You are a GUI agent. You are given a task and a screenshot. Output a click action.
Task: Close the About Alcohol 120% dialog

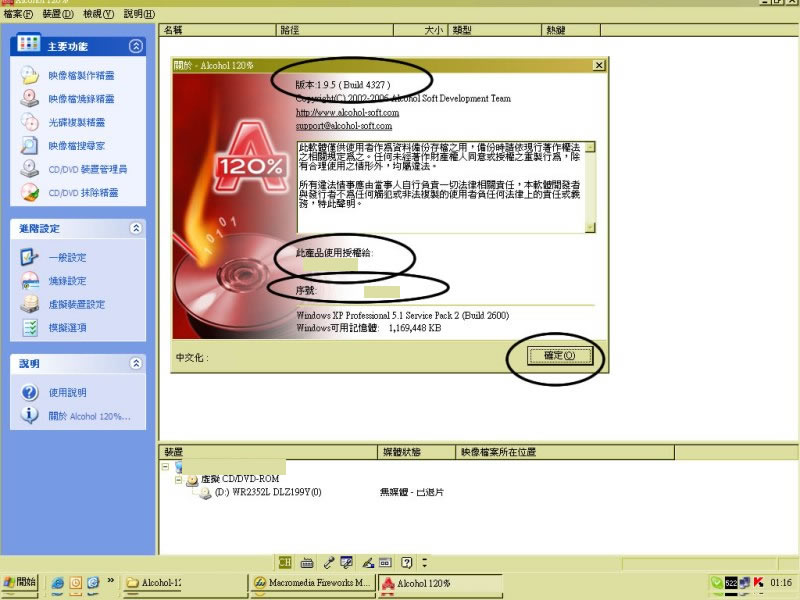(599, 65)
